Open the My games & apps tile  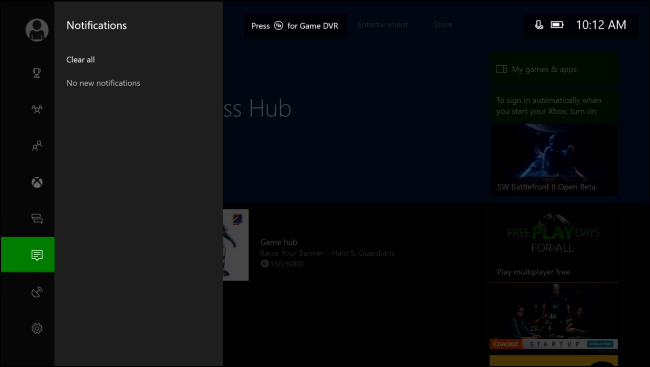tap(554, 69)
